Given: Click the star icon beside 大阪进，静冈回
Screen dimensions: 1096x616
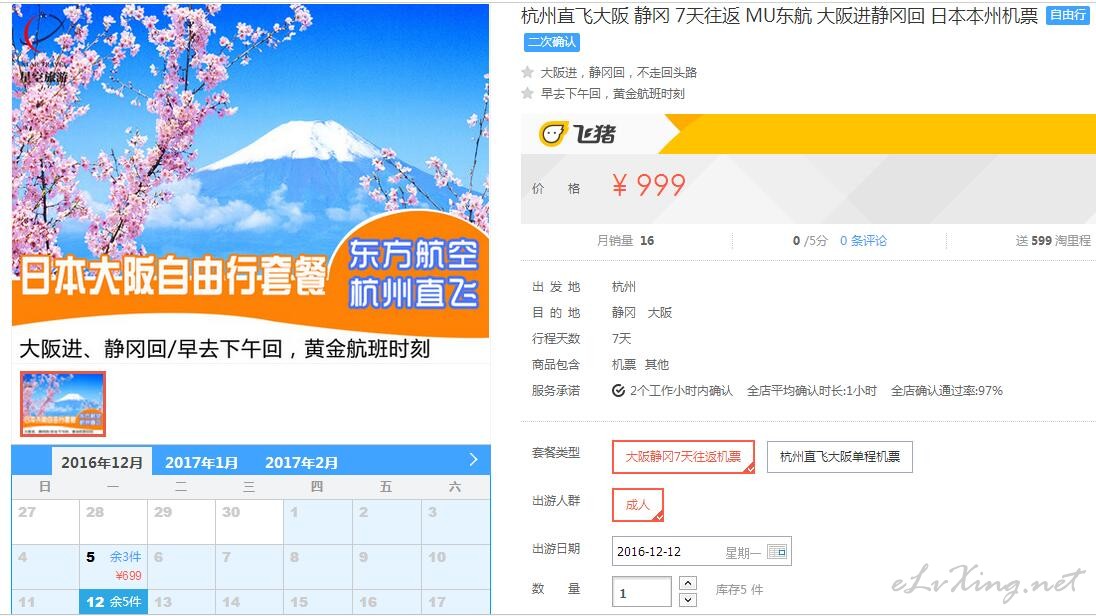Looking at the screenshot, I should click(528, 72).
